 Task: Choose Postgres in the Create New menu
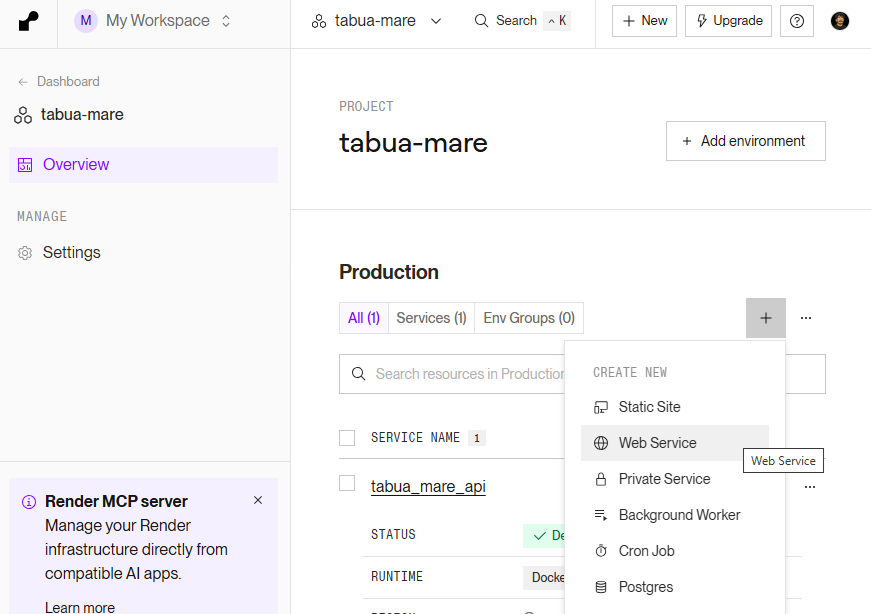coord(645,587)
